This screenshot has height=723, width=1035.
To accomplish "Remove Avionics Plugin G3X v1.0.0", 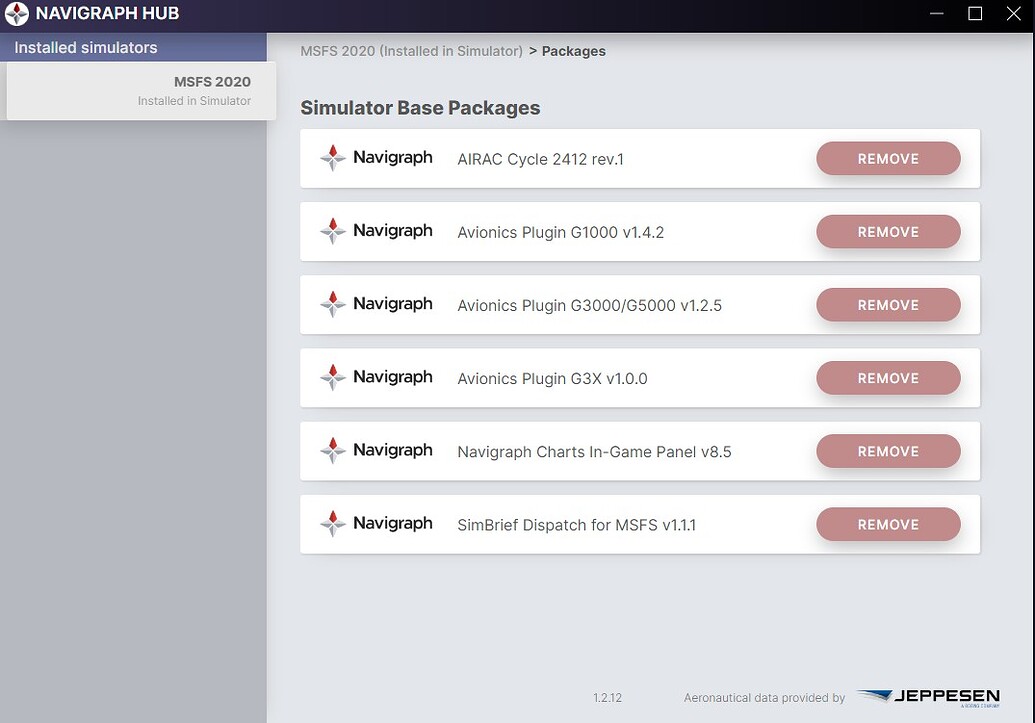I will (x=888, y=378).
